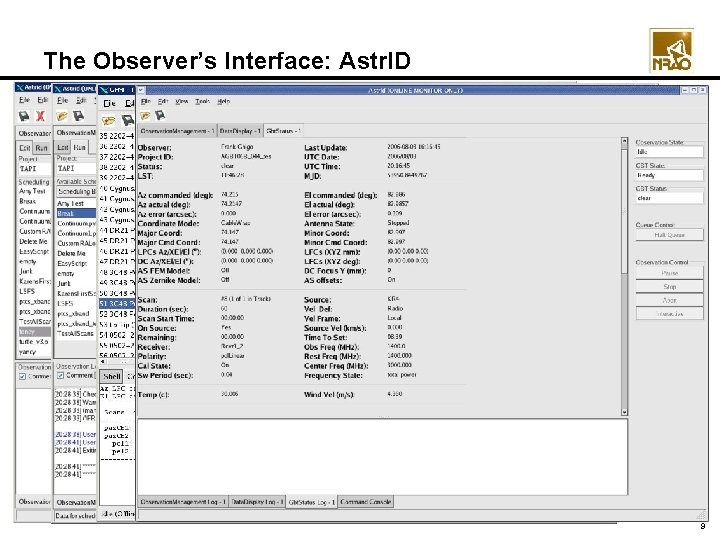Click GBT Status field showing clear

669,198
